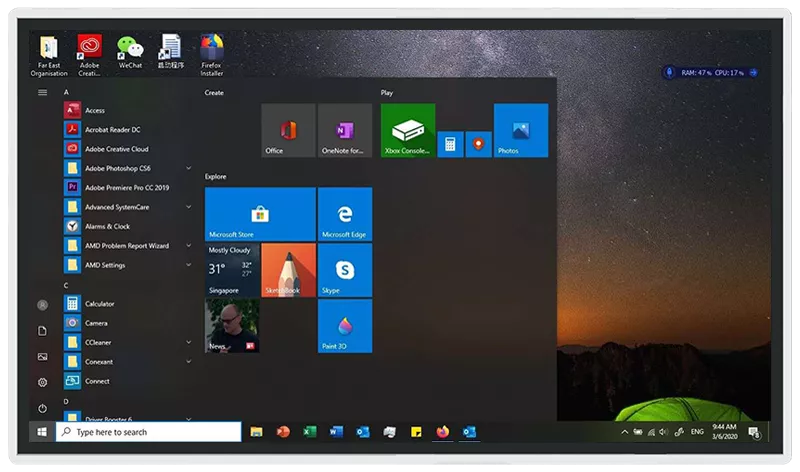Screen dimensions: 800x472
Task: Expand the CCleaner folder chevron
Action: pyautogui.click(x=189, y=342)
